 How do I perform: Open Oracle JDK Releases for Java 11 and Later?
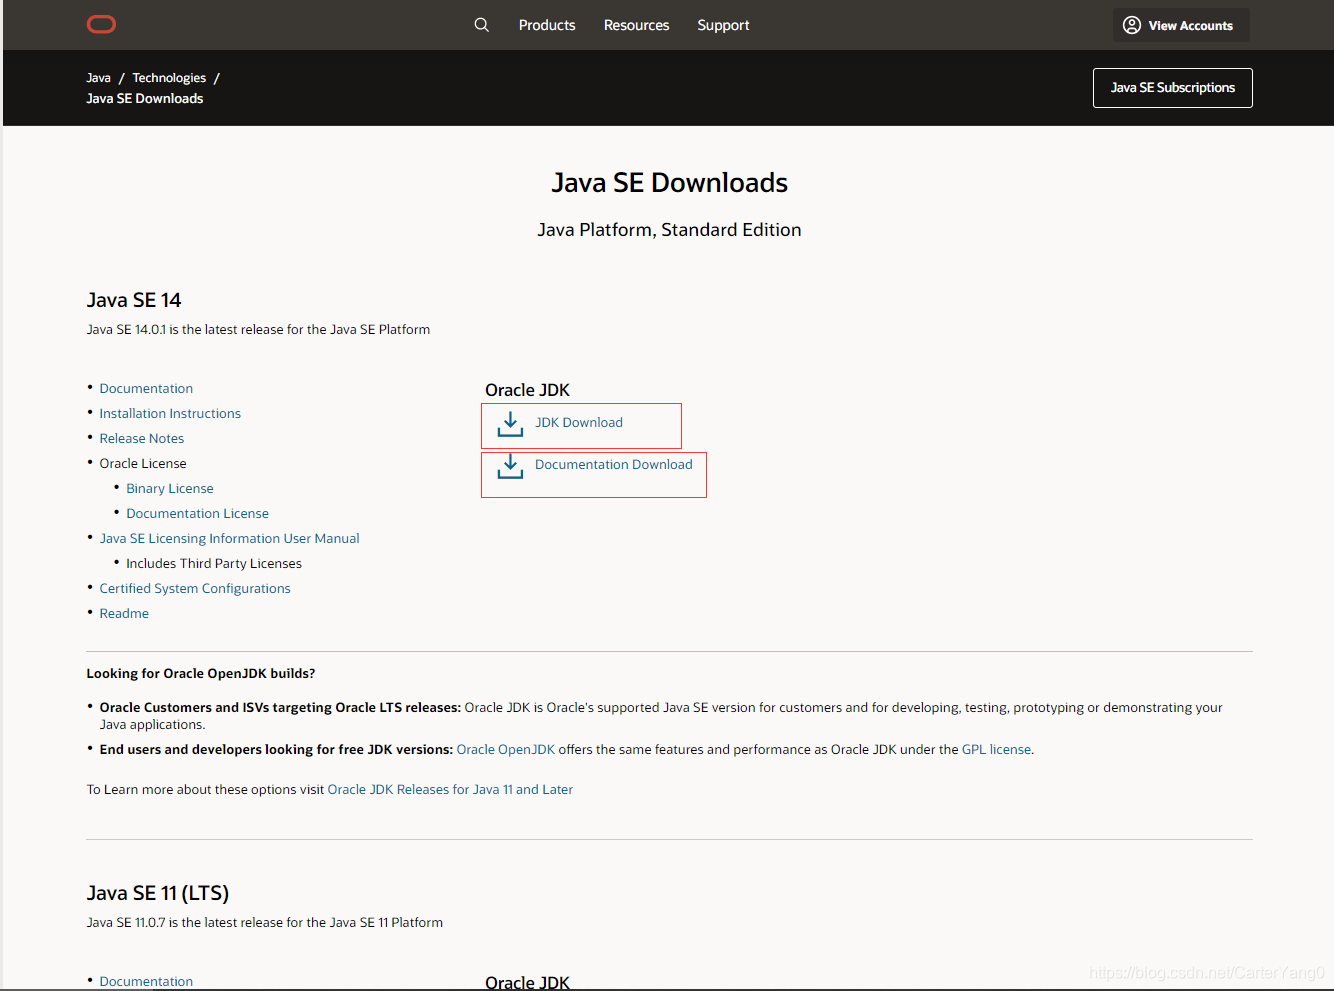pos(450,789)
